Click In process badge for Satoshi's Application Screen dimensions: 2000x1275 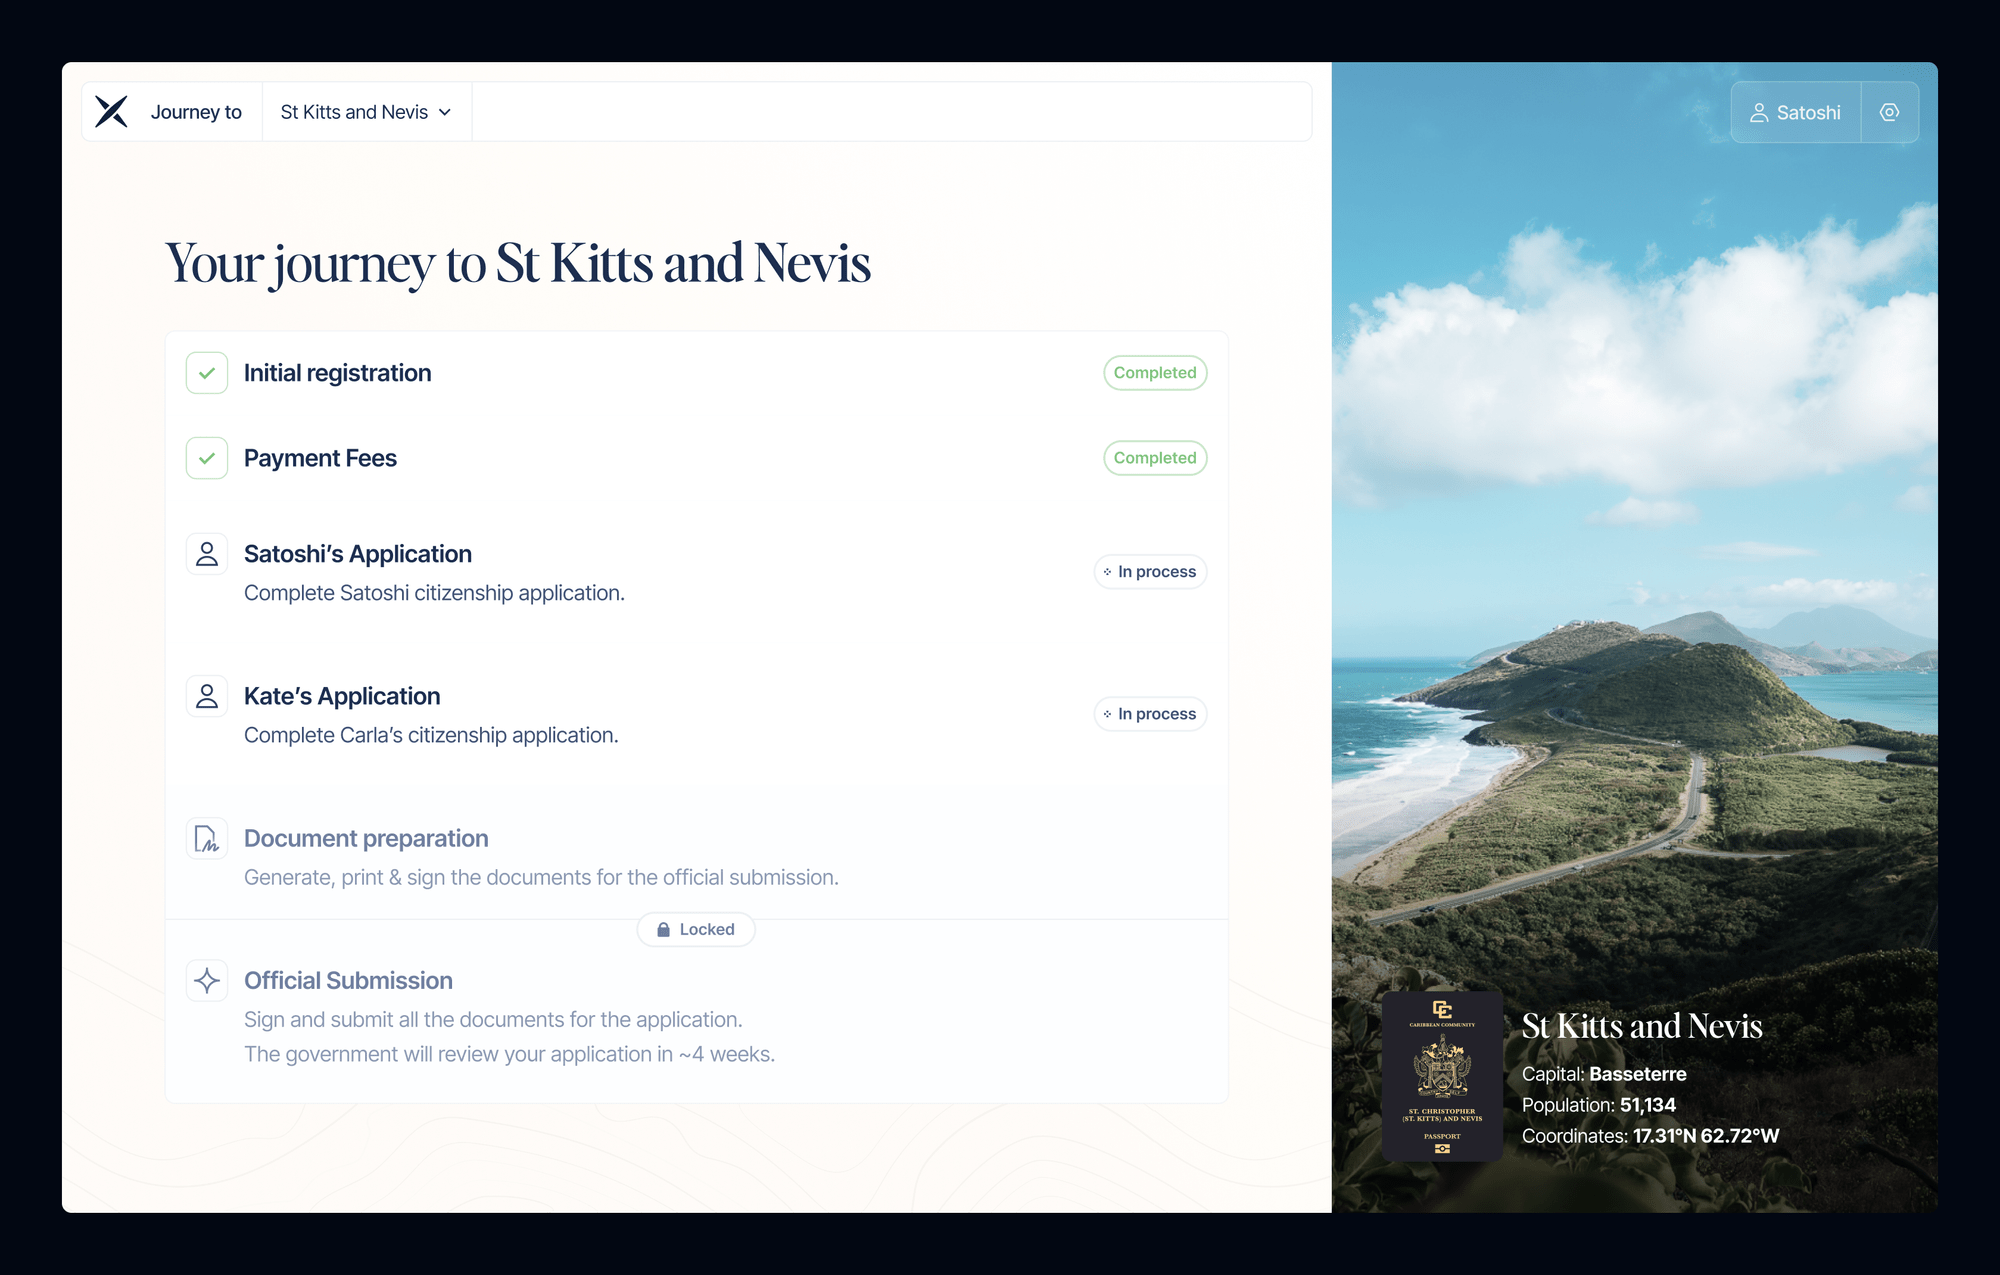click(1150, 572)
